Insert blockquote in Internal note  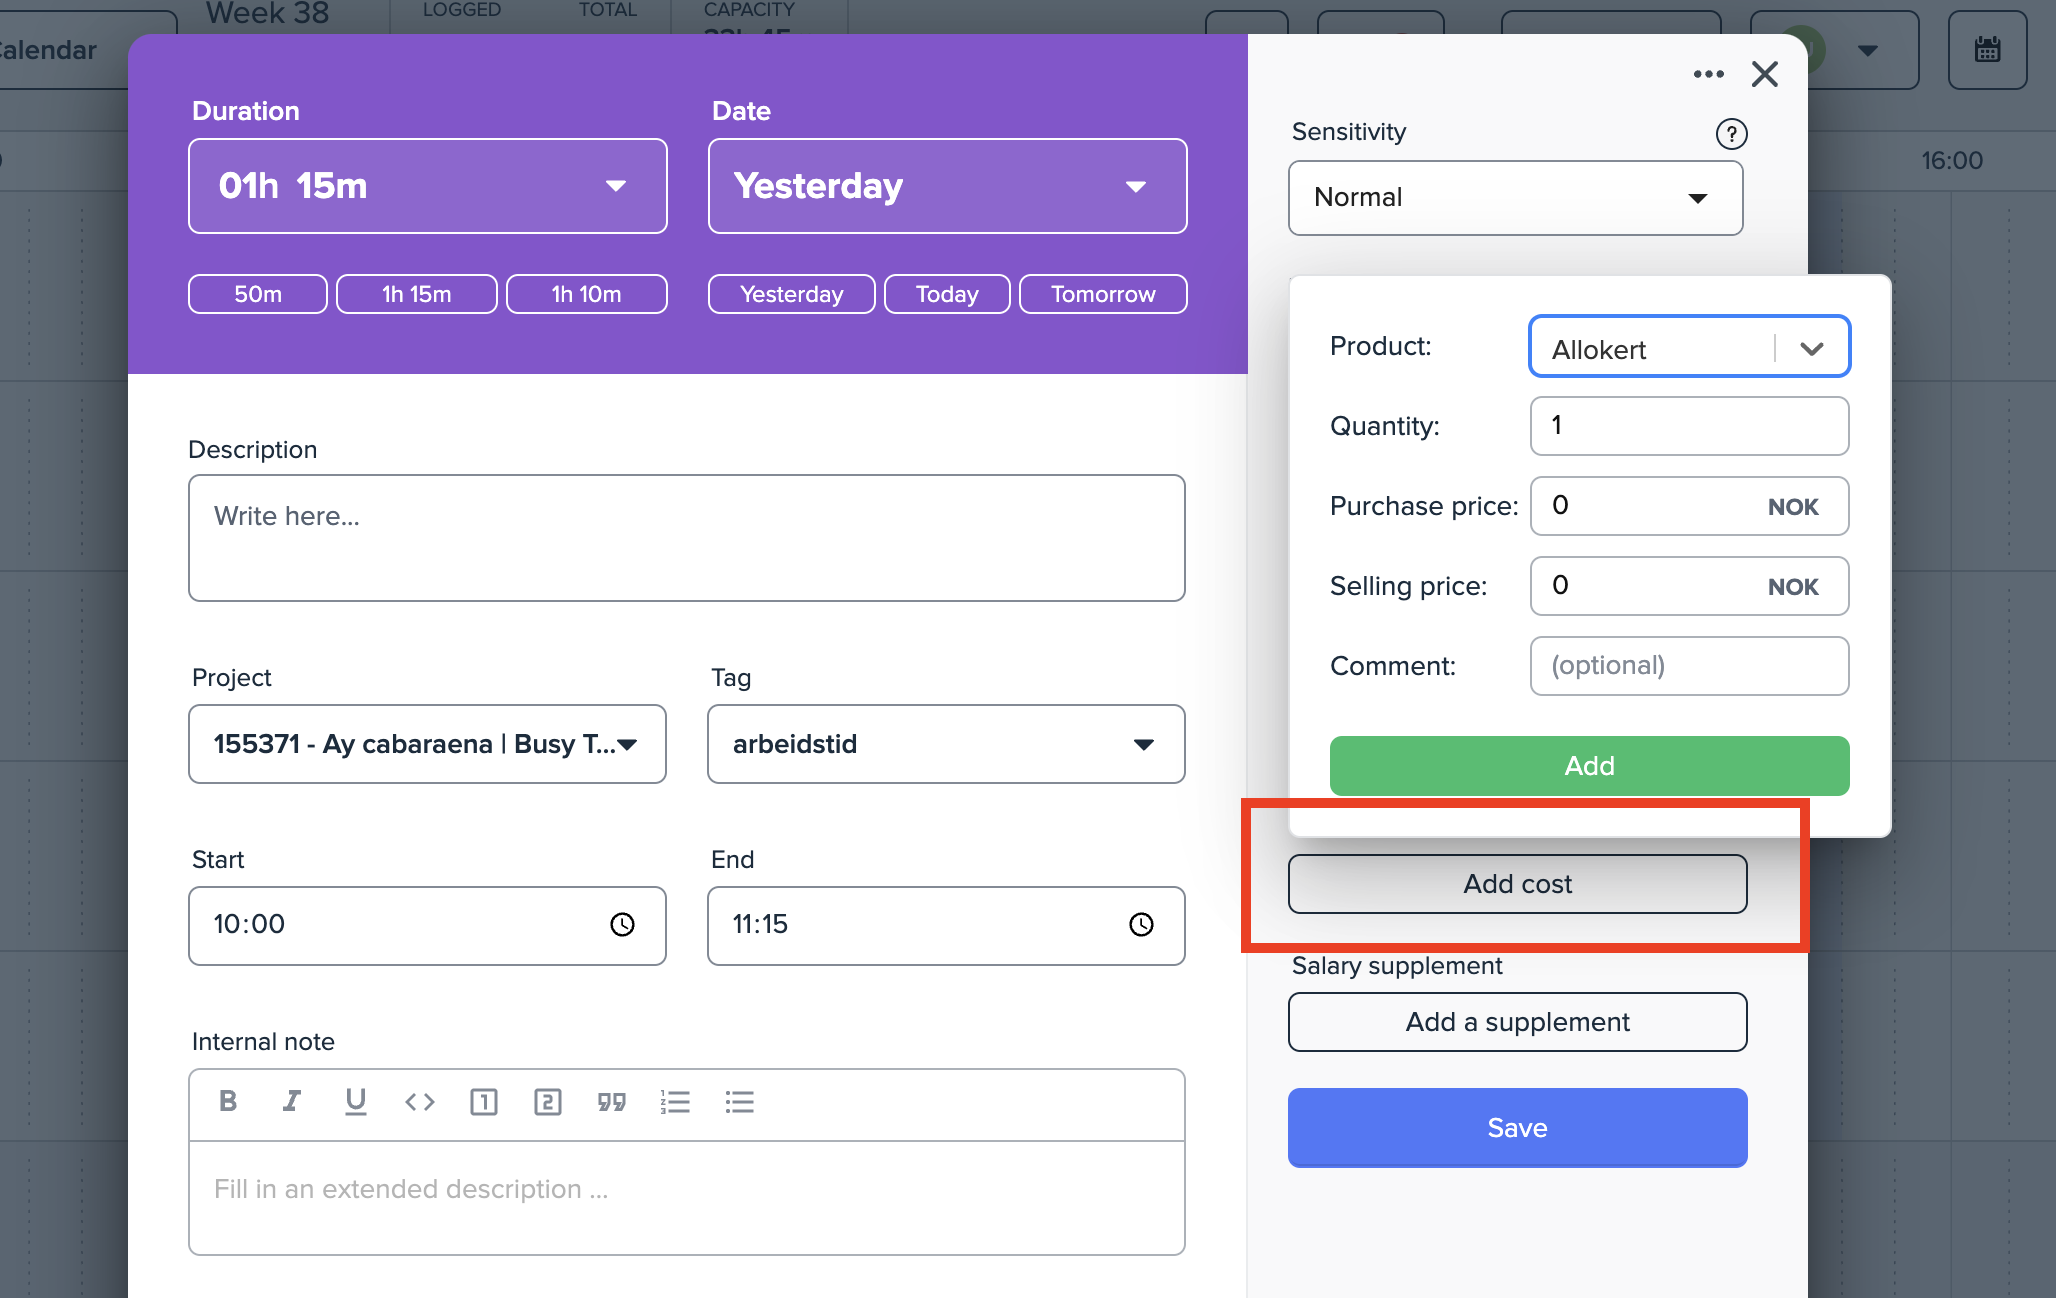(611, 1101)
